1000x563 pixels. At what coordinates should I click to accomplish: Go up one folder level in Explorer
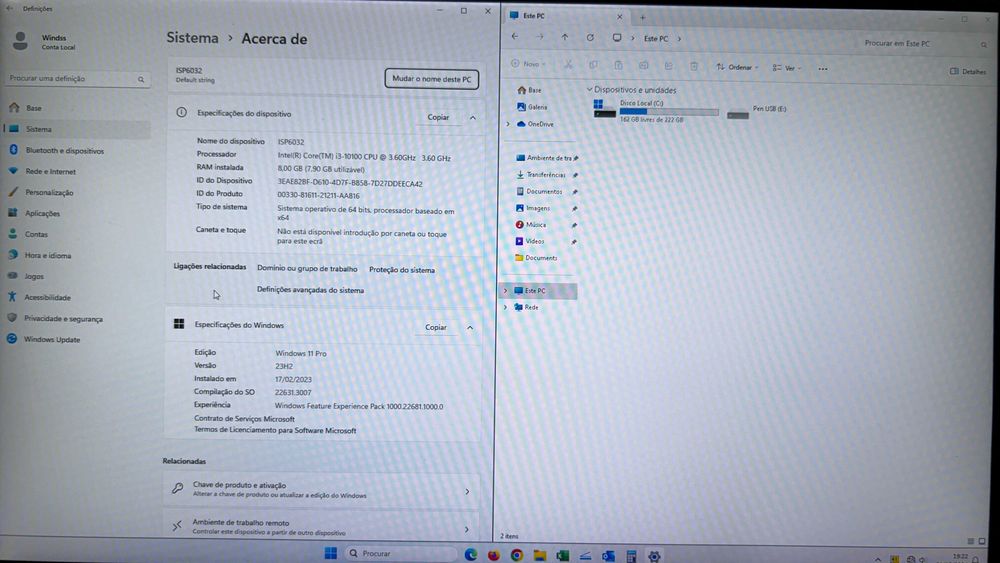[x=564, y=38]
